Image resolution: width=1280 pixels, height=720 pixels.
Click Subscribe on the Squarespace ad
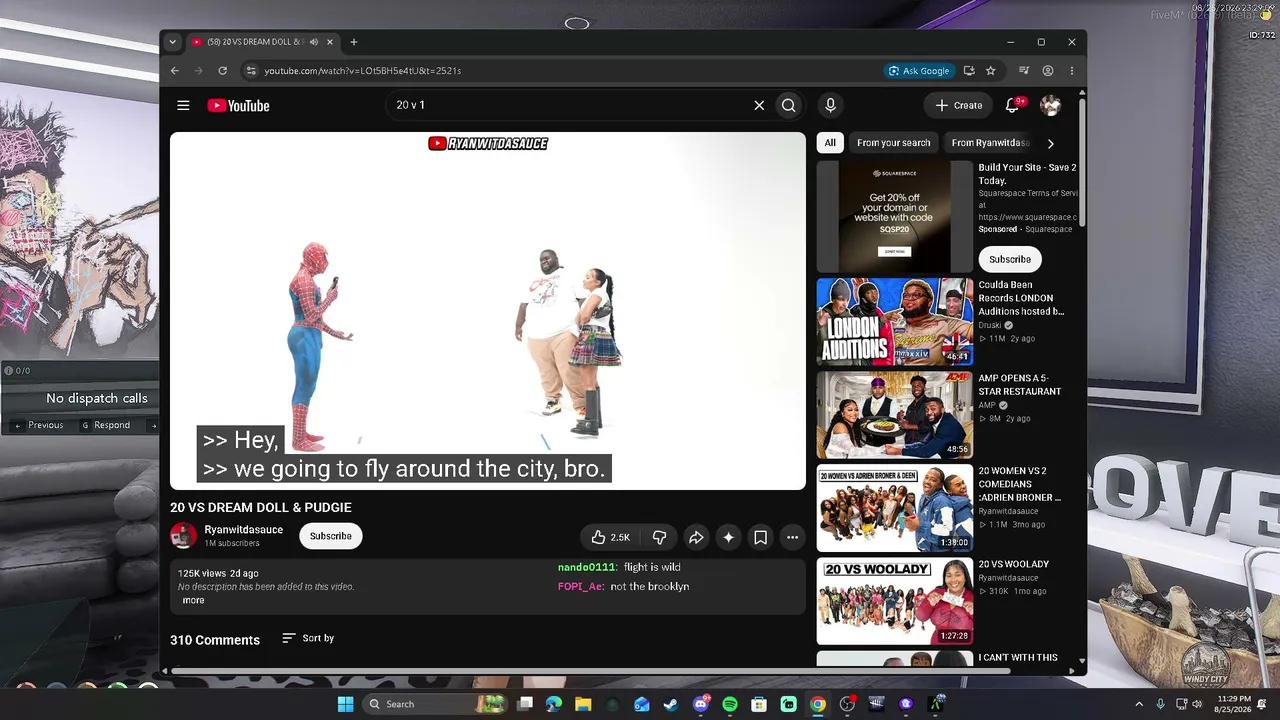pos(1010,259)
